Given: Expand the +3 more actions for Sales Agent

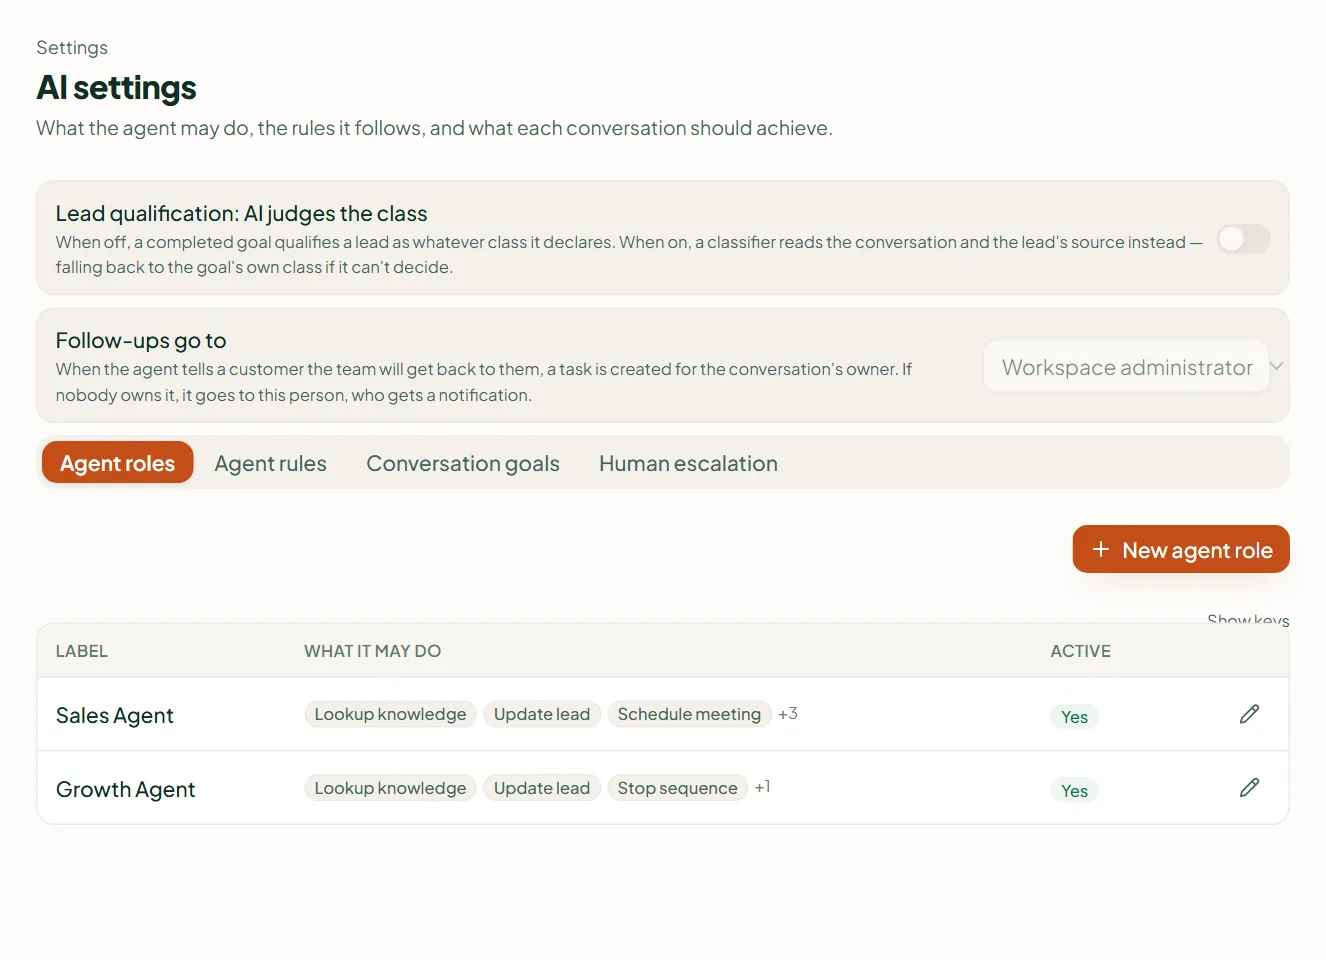Looking at the screenshot, I should tap(788, 714).
